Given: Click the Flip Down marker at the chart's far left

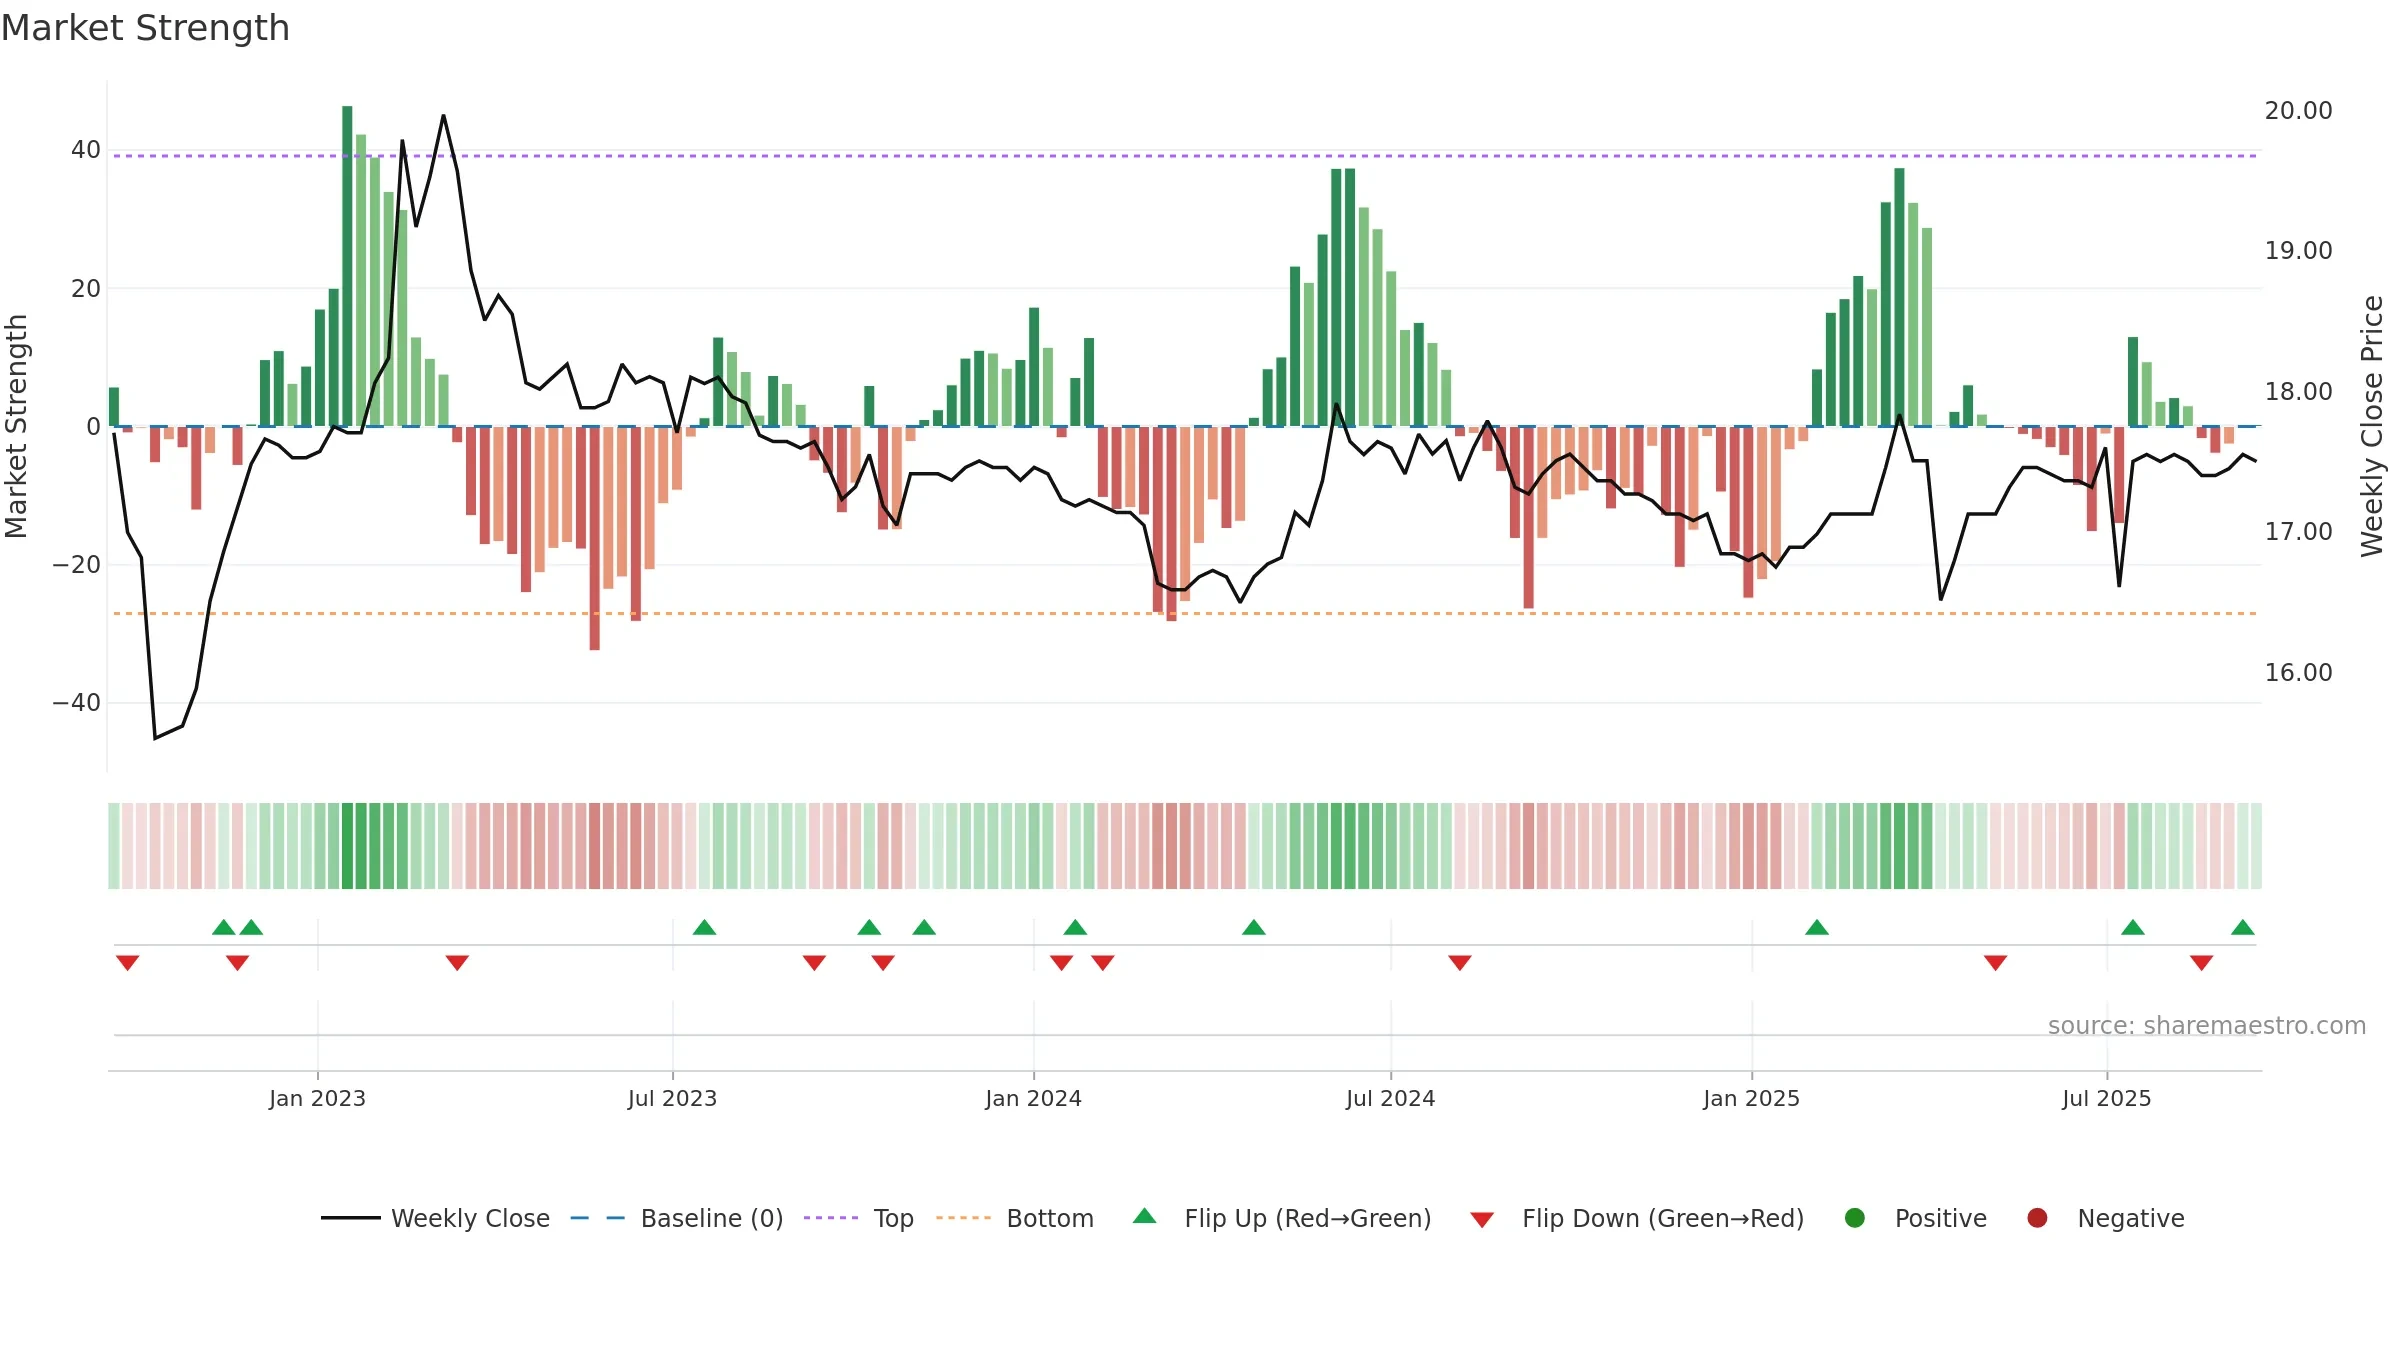Looking at the screenshot, I should (127, 962).
